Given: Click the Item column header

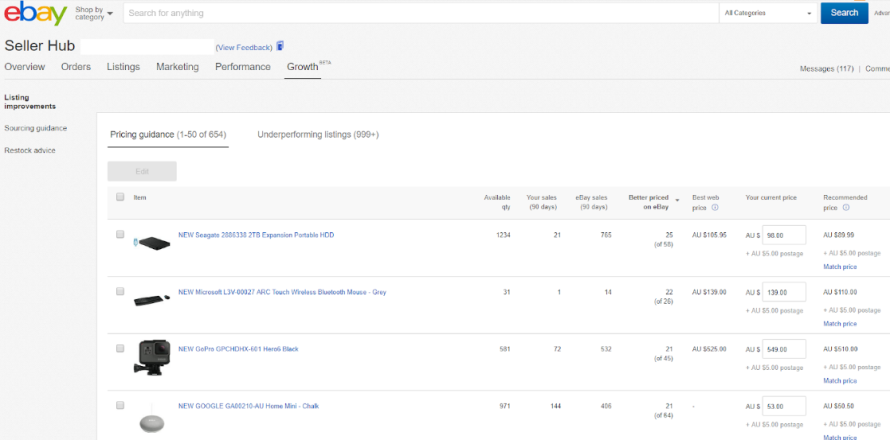Looking at the screenshot, I should tap(140, 198).
